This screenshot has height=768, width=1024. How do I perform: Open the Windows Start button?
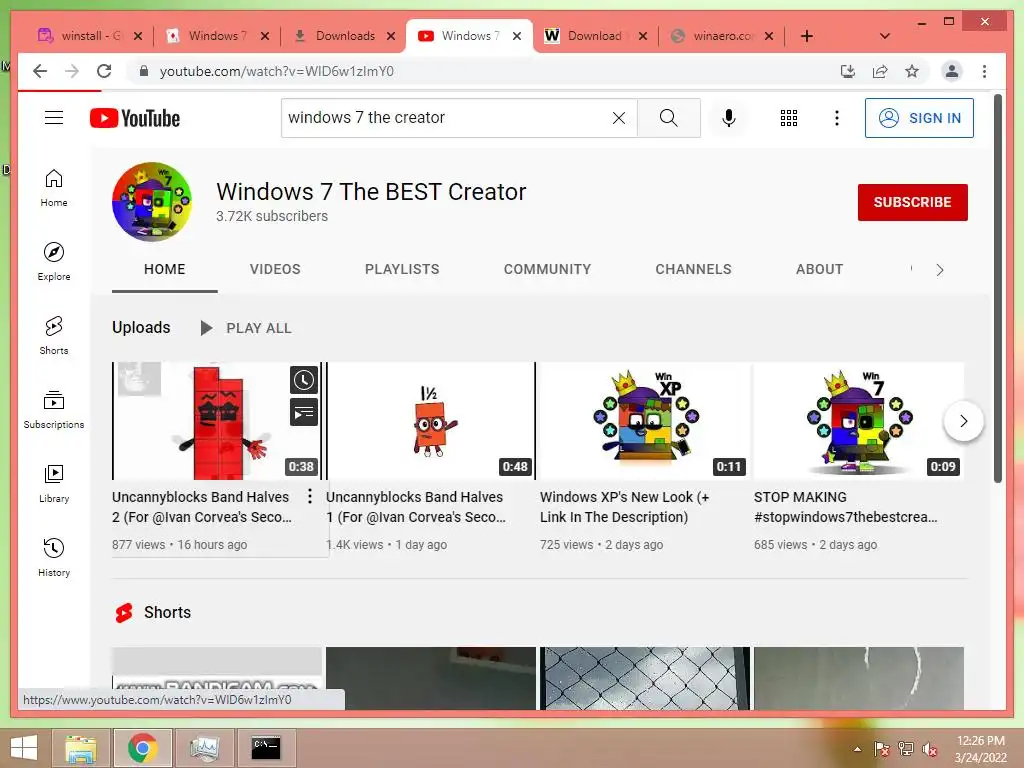point(24,748)
